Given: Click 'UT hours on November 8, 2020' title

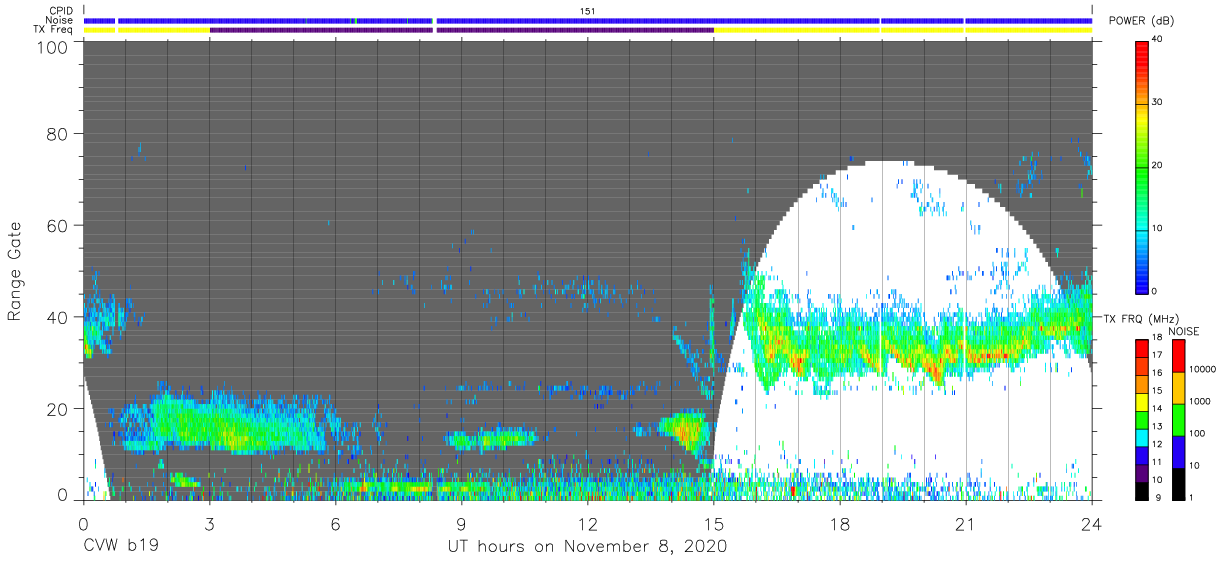Looking at the screenshot, I should coord(587,547).
